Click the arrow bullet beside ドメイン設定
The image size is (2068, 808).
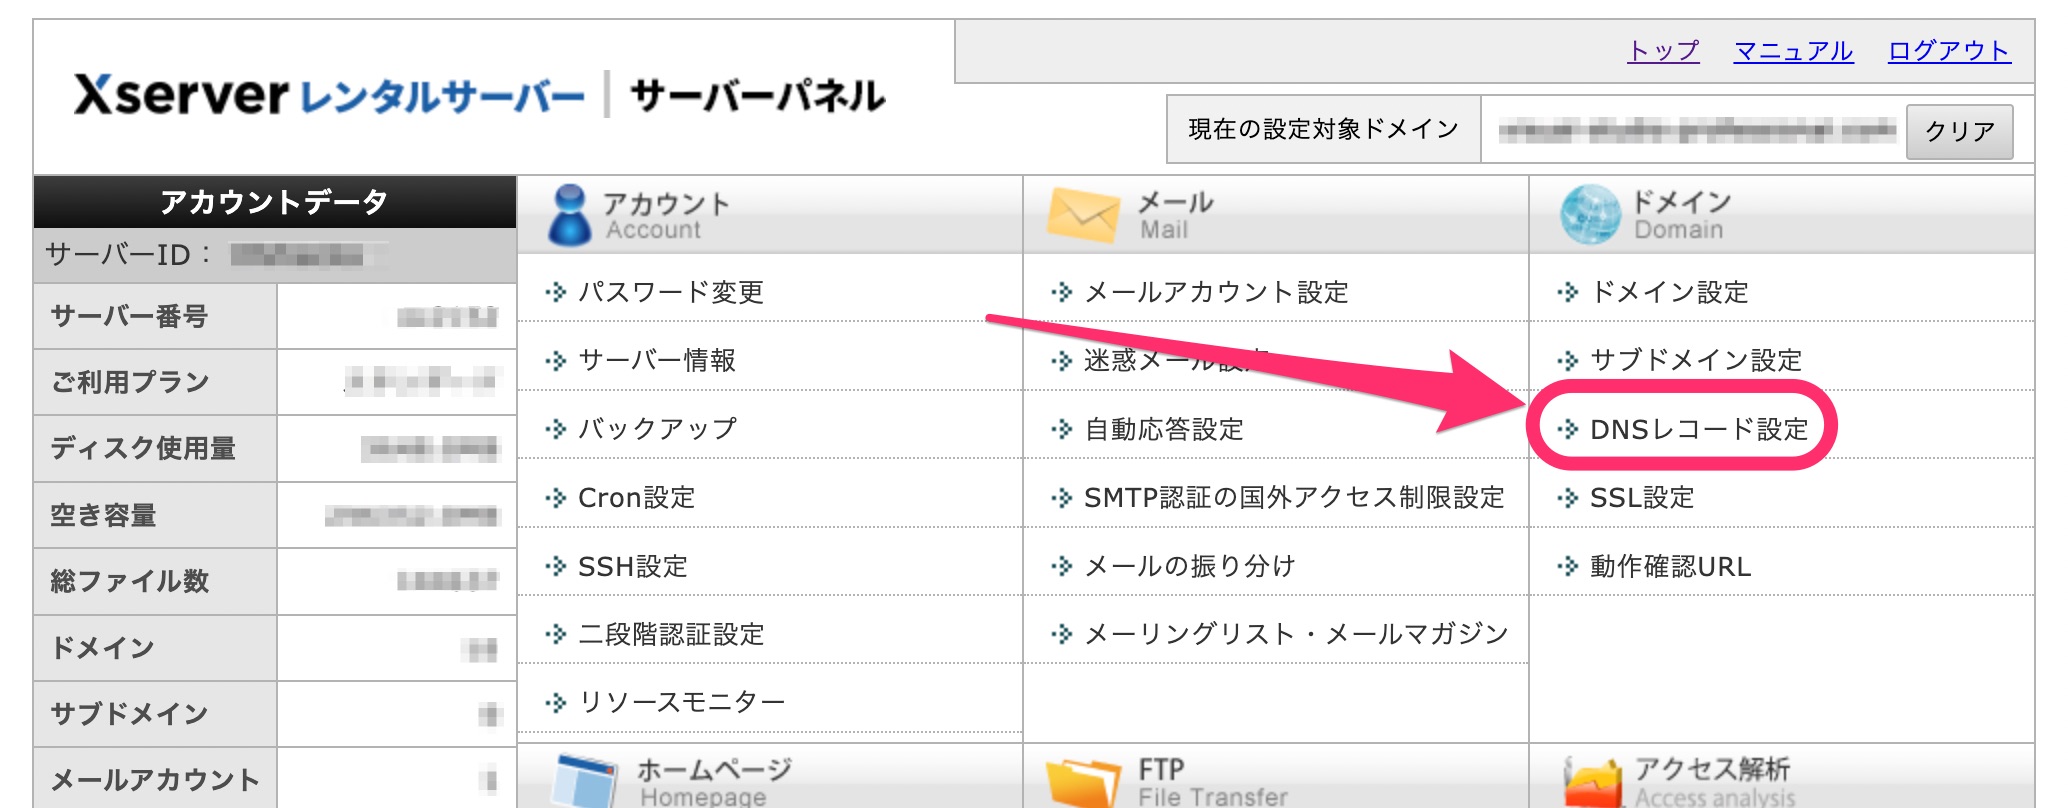pos(1567,293)
